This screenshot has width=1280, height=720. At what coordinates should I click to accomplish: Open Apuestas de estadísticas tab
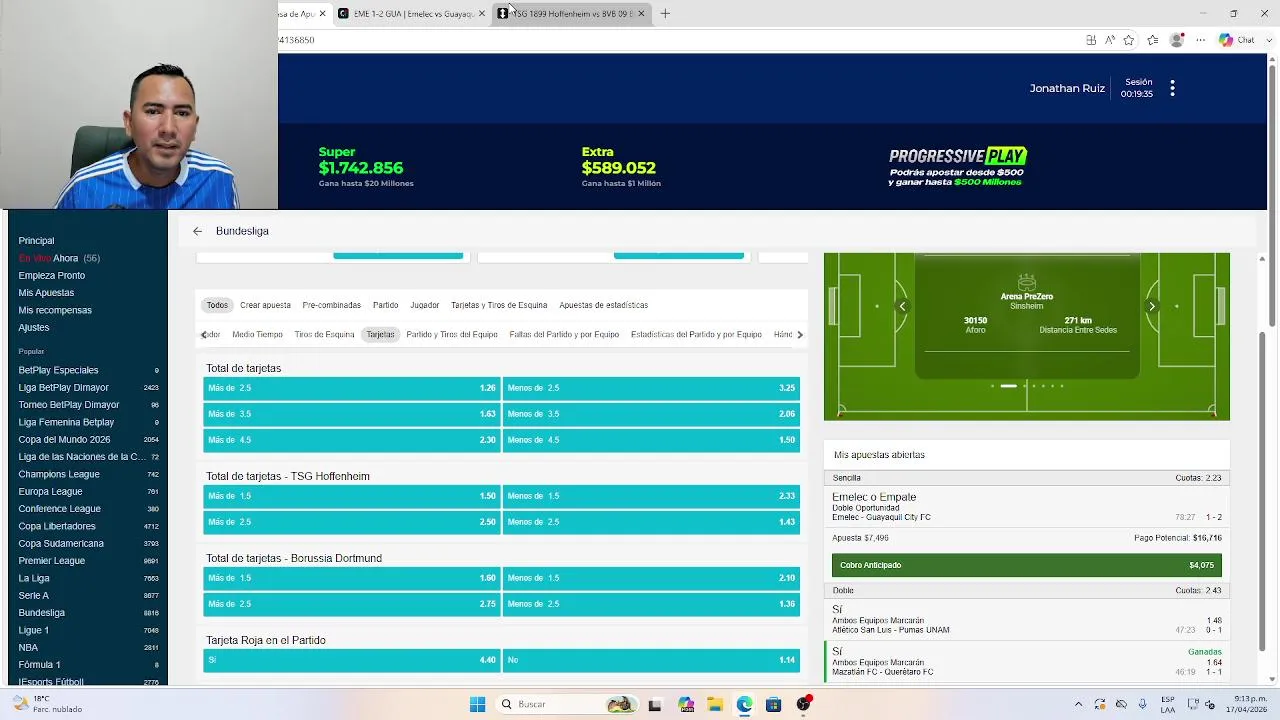pyautogui.click(x=603, y=305)
